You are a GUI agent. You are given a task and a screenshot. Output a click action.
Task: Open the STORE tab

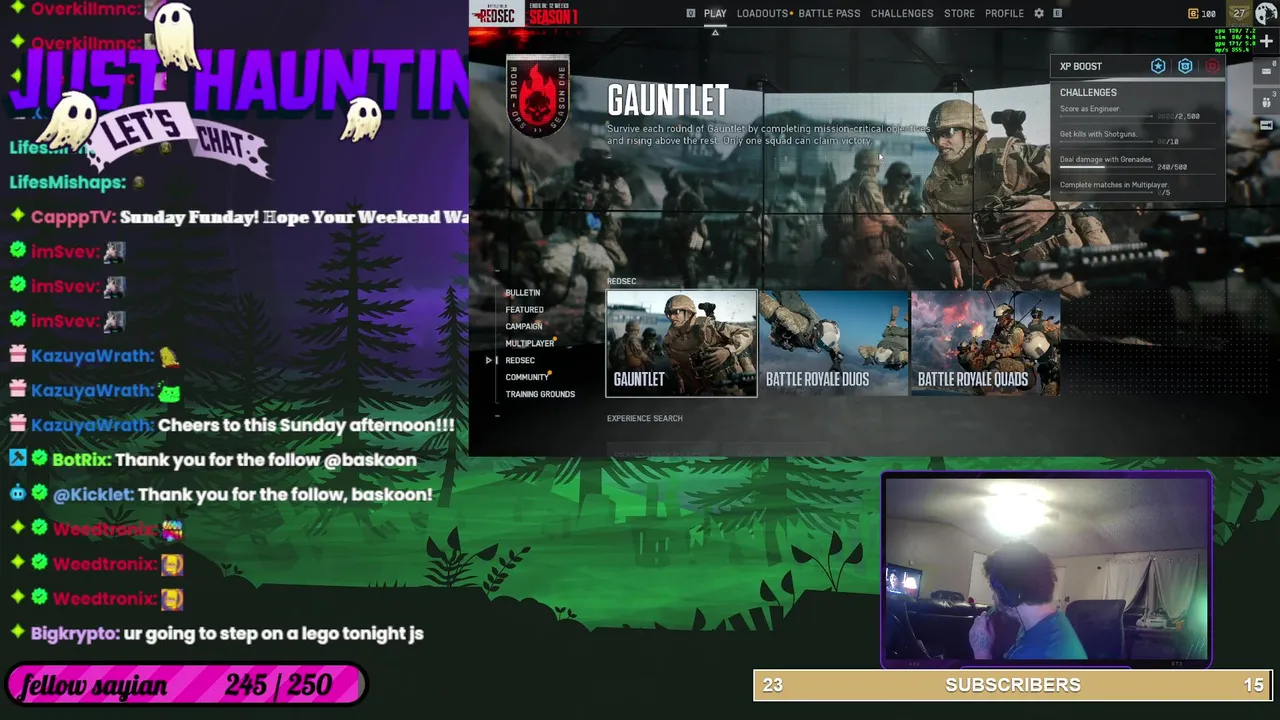[x=959, y=13]
